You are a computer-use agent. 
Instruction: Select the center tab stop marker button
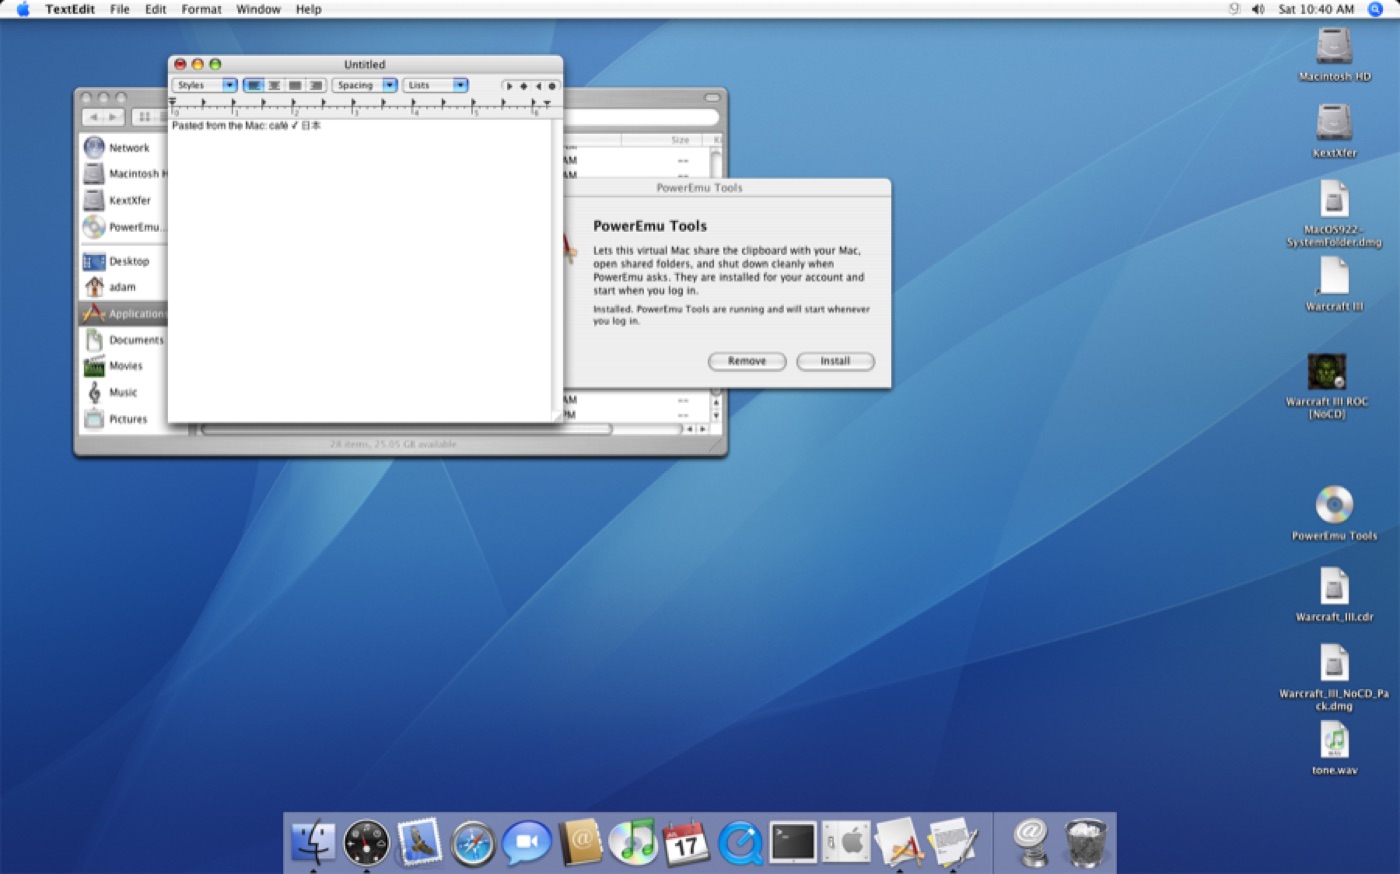tap(523, 86)
